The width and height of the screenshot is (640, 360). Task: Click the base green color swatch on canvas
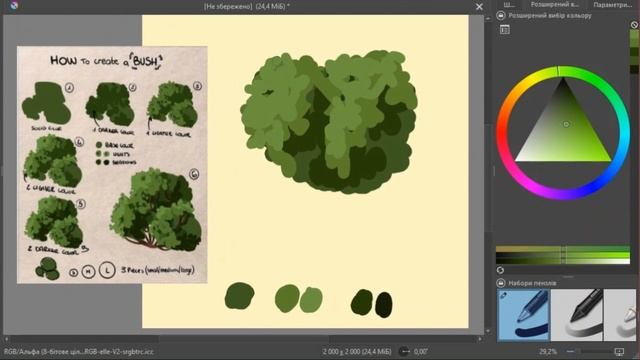pyautogui.click(x=240, y=296)
